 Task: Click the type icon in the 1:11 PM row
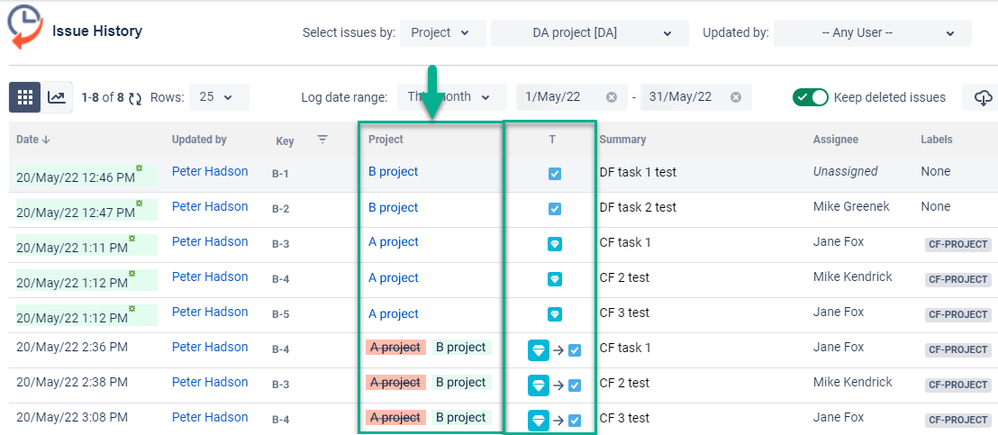tap(554, 243)
